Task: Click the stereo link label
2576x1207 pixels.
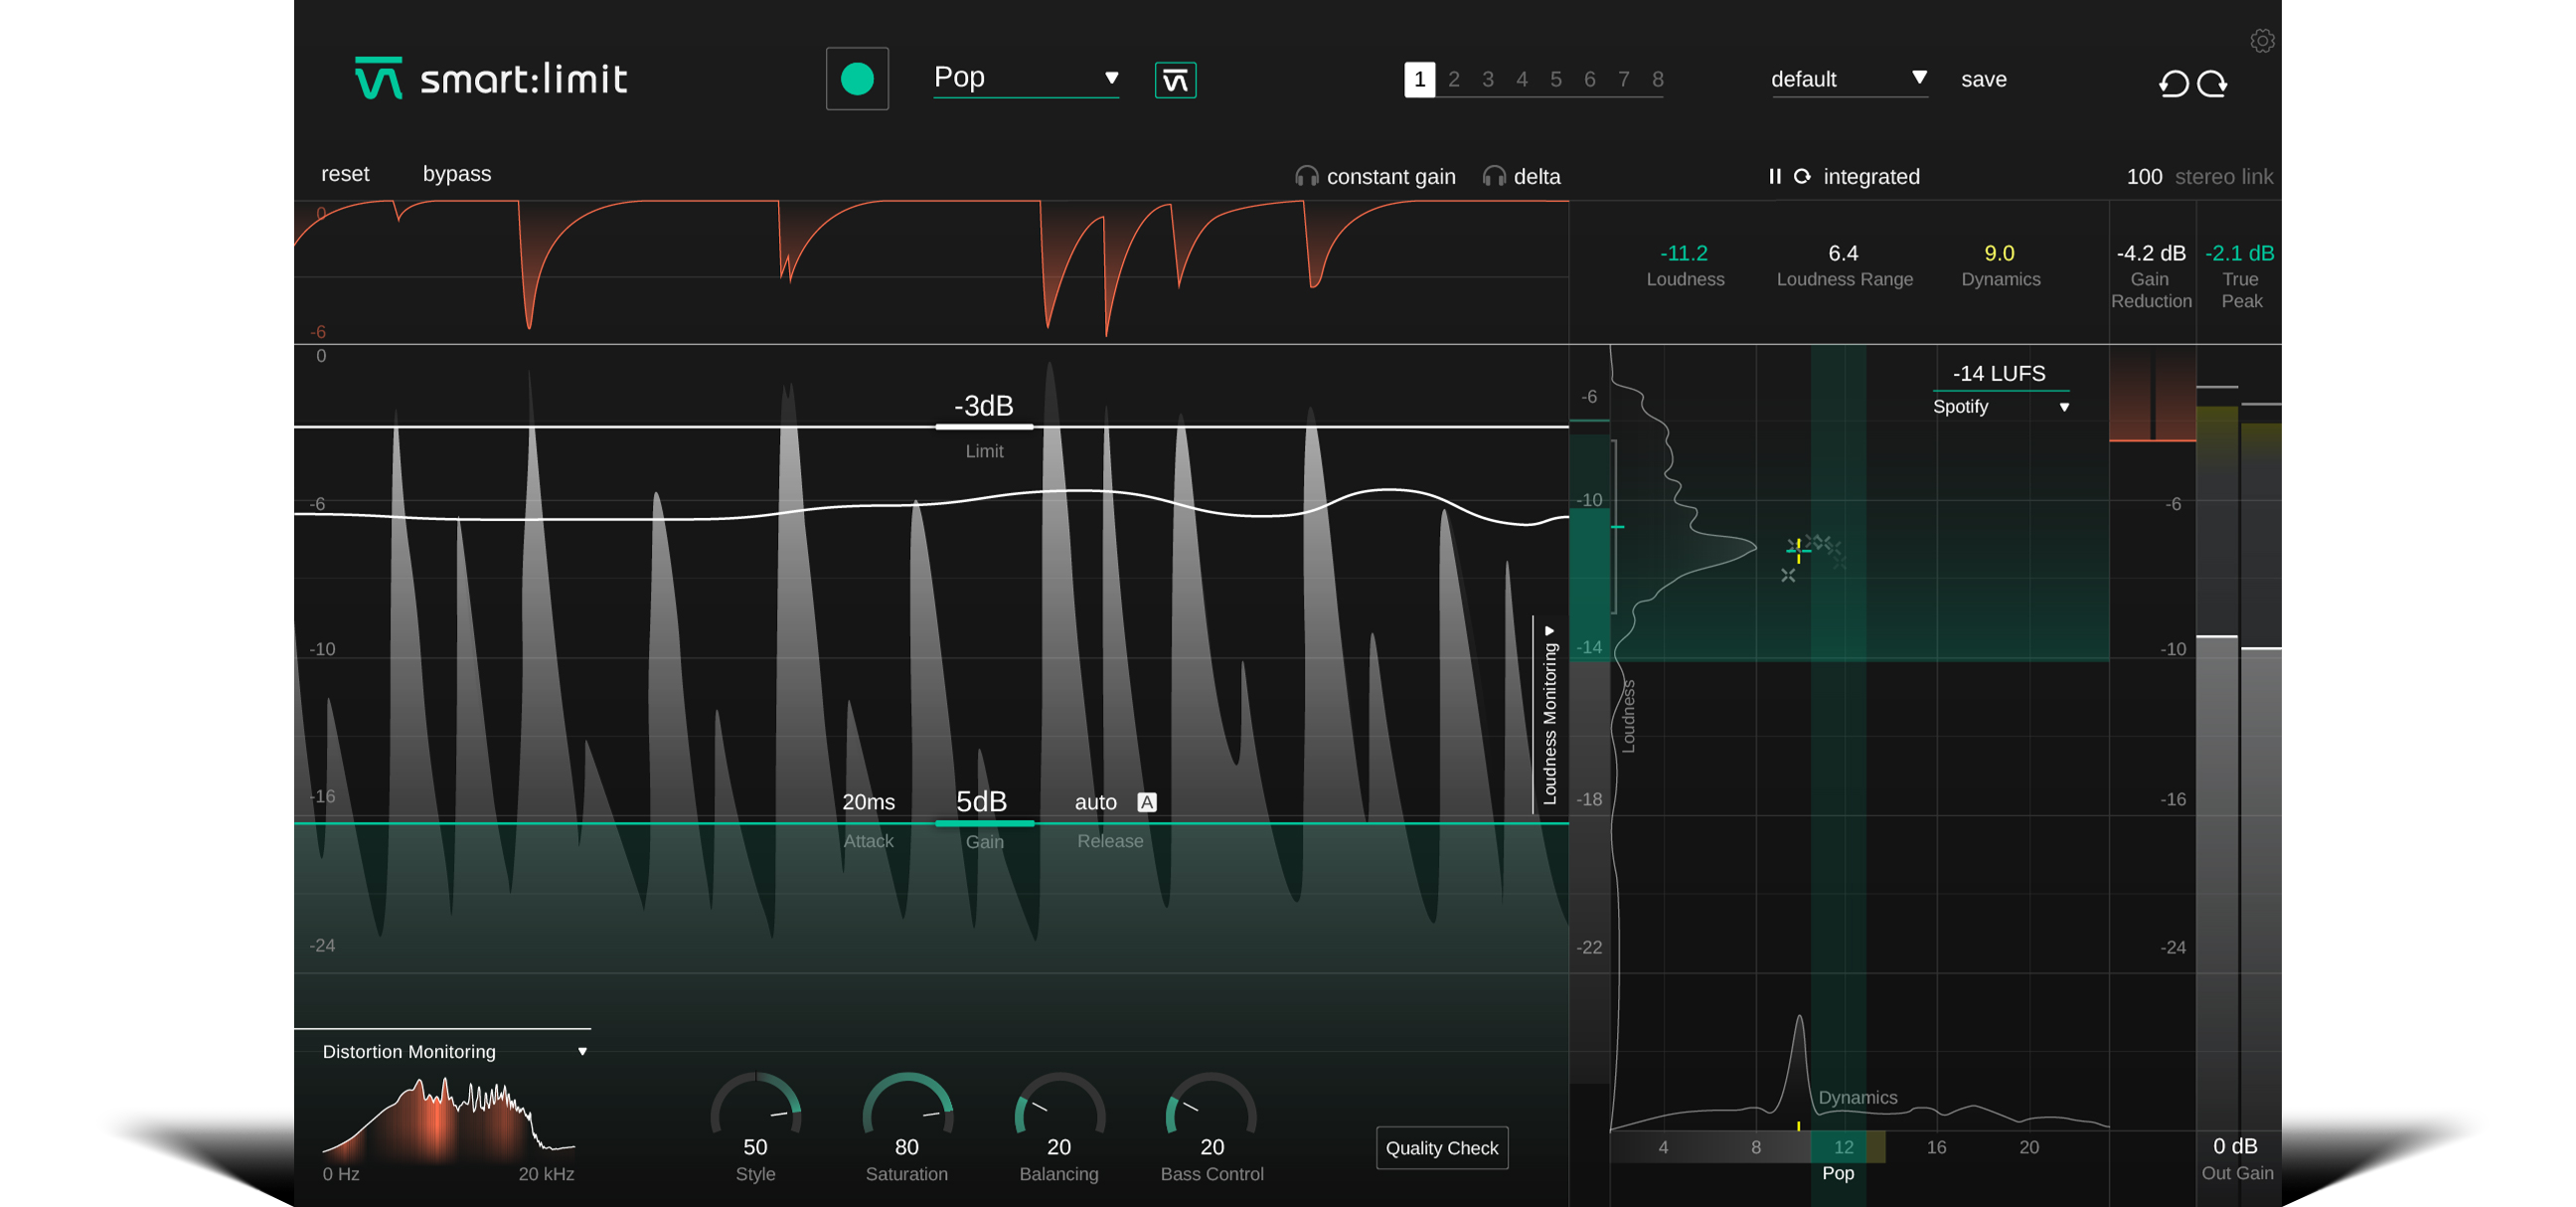Action: [2223, 177]
